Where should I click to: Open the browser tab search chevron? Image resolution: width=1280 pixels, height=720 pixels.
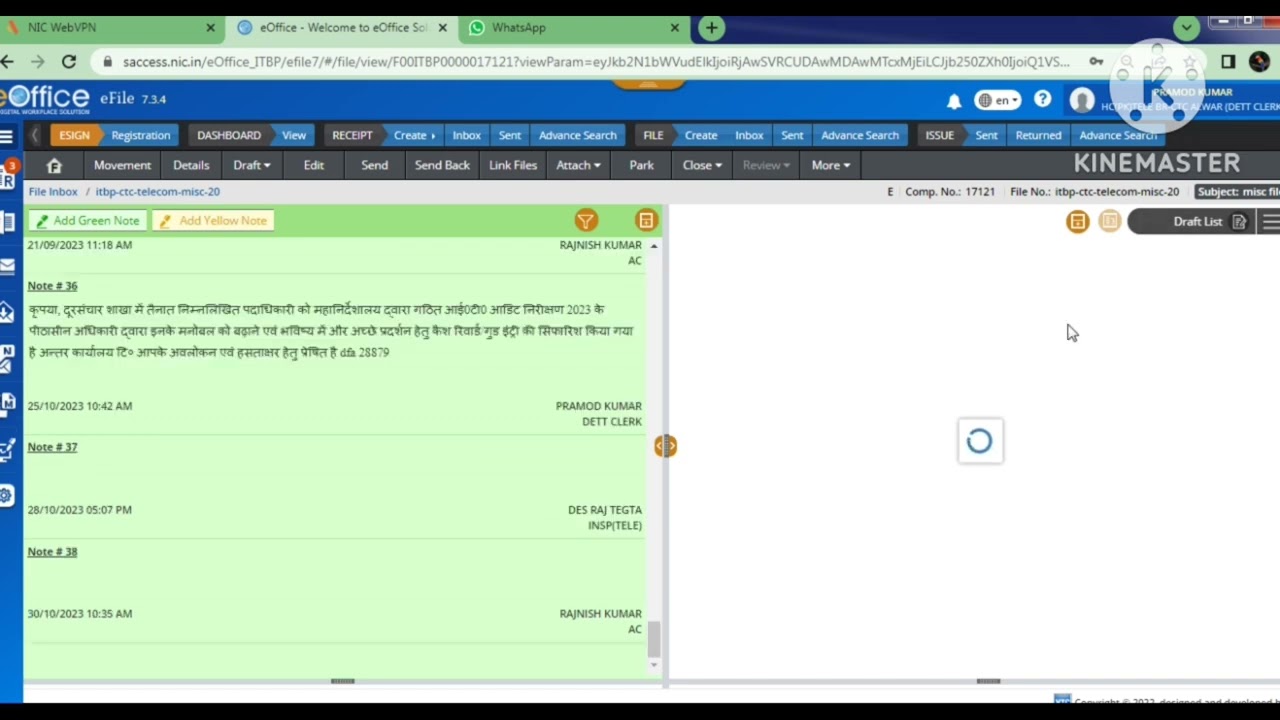pyautogui.click(x=1186, y=28)
